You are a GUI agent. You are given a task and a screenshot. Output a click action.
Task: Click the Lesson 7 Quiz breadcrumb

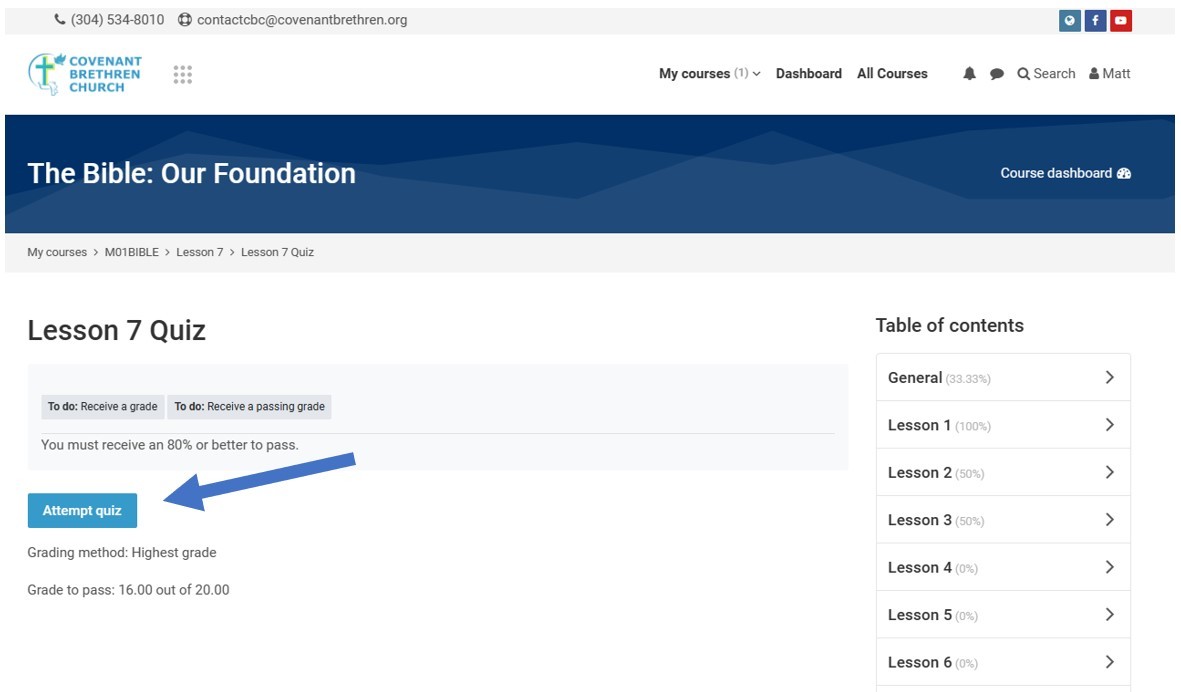click(277, 252)
